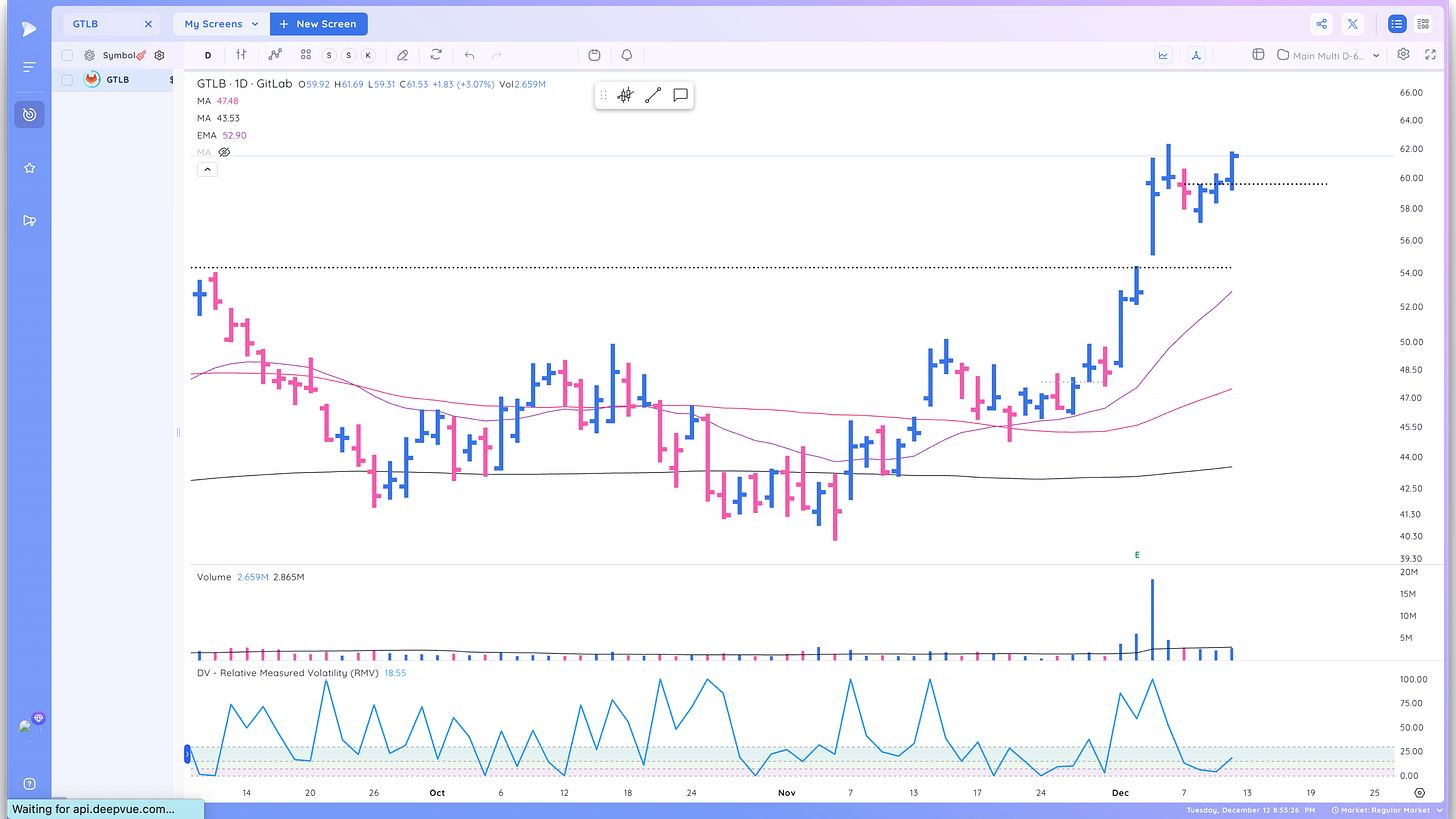Click the second circled S button
The image size is (1456, 819).
[349, 55]
